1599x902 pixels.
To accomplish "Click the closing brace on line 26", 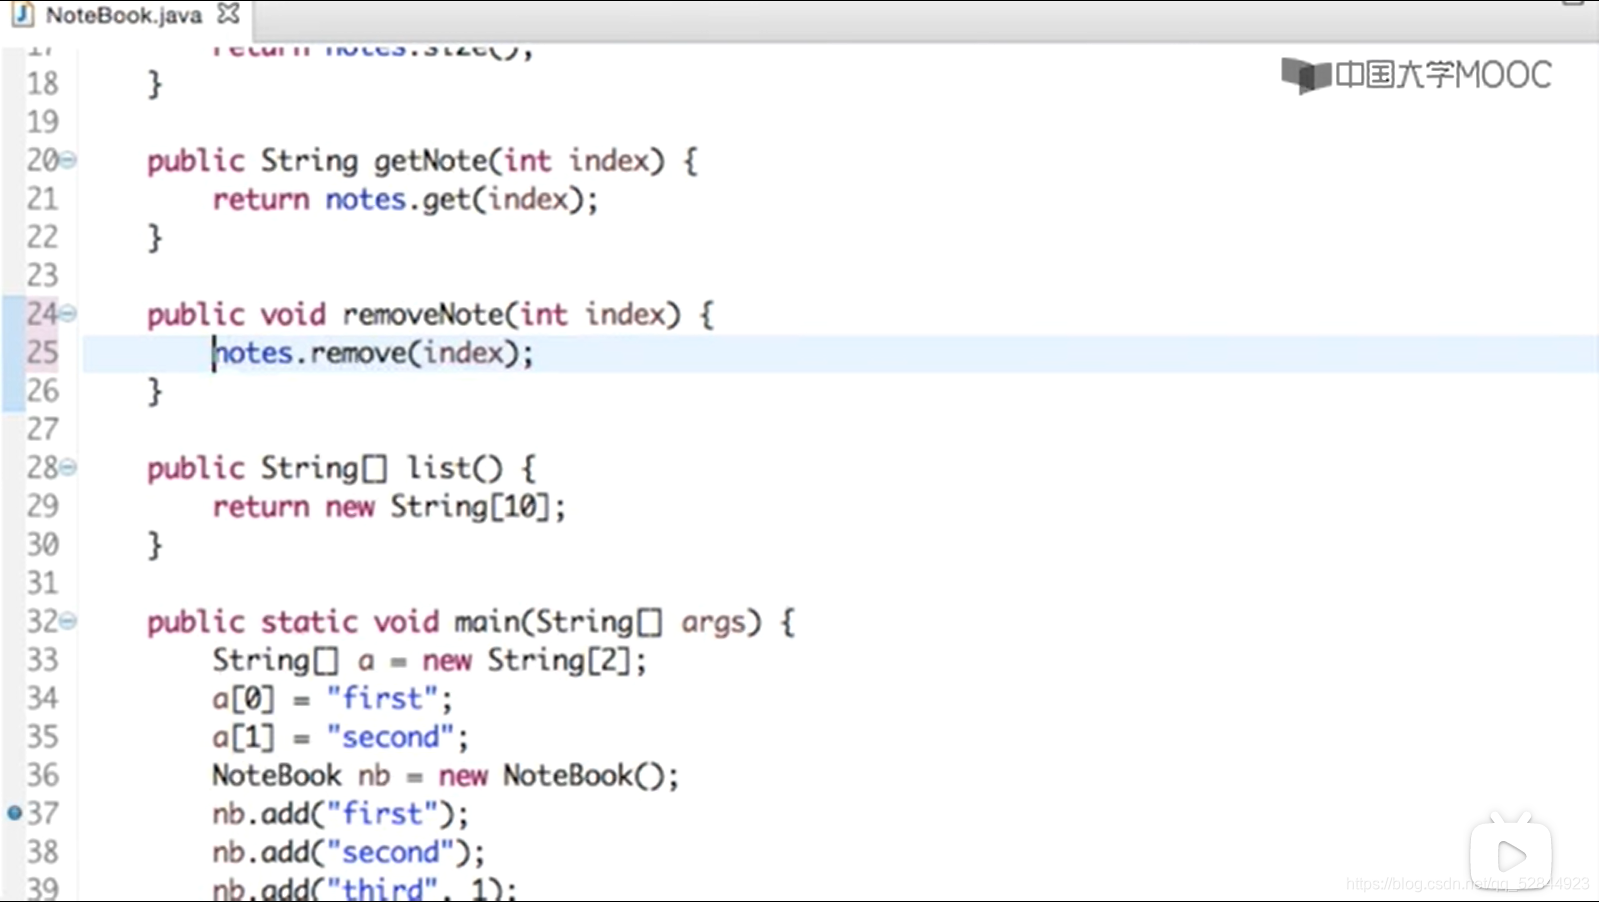I will tap(154, 392).
